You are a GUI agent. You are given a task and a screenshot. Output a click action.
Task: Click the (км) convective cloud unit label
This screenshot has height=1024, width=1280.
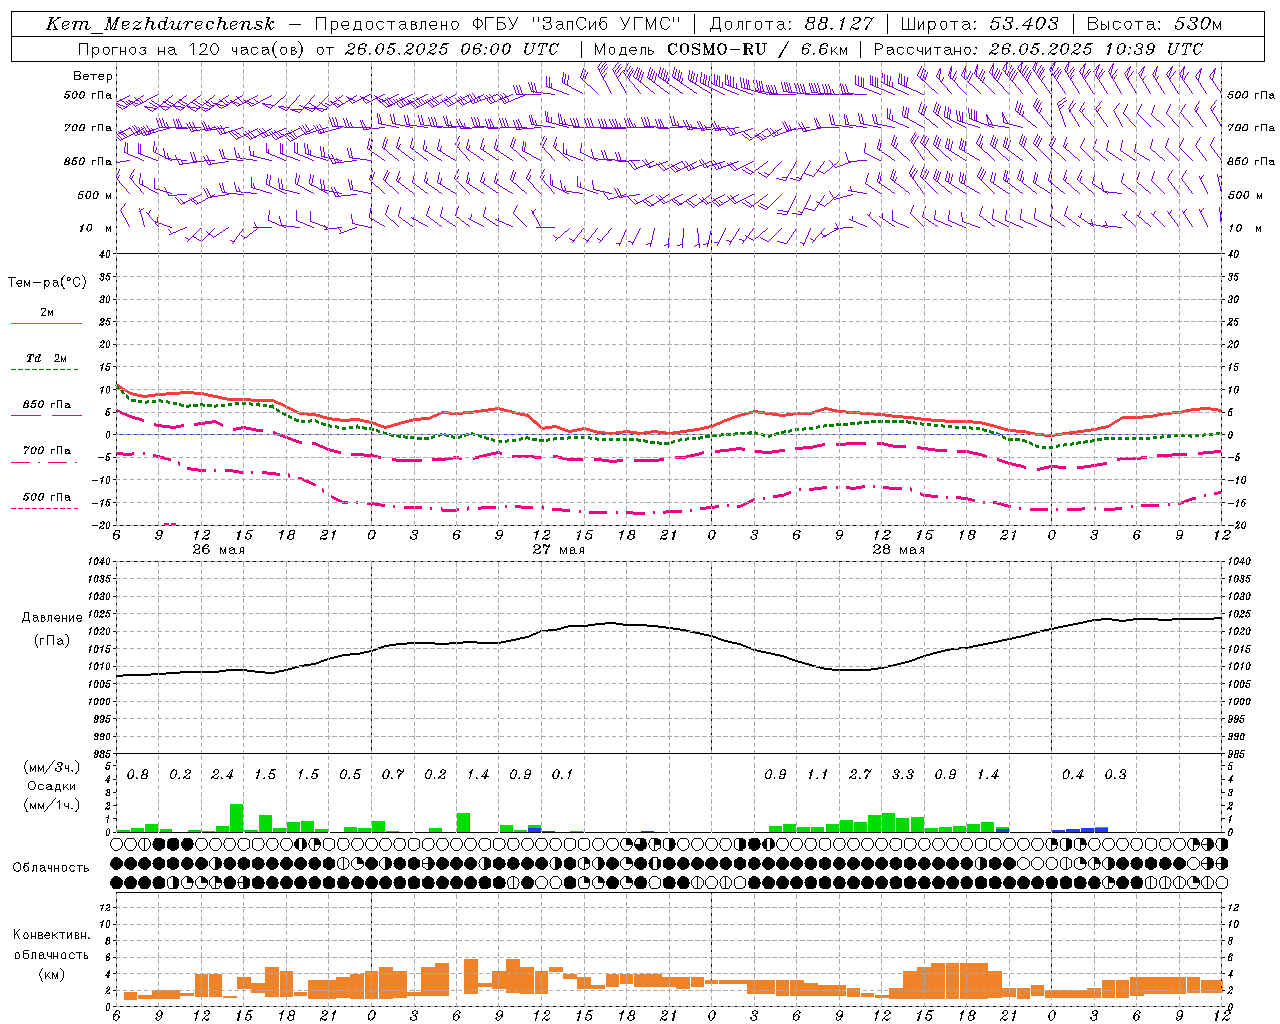(51, 974)
